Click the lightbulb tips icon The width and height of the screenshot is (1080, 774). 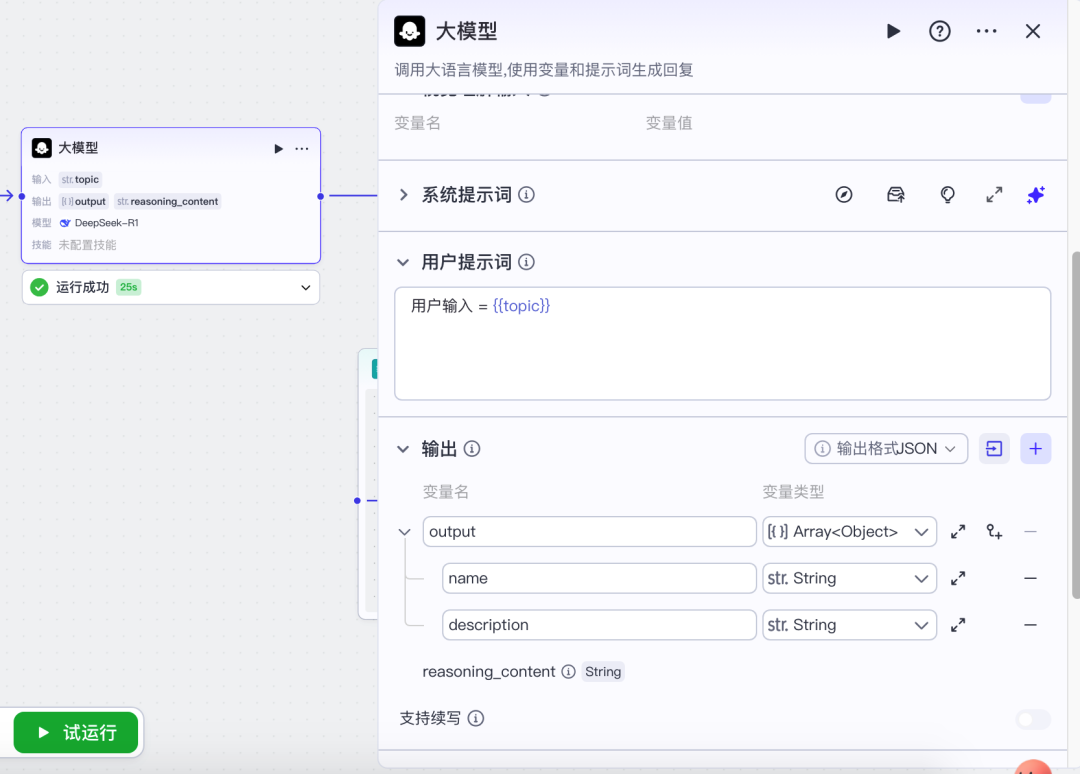click(x=948, y=195)
